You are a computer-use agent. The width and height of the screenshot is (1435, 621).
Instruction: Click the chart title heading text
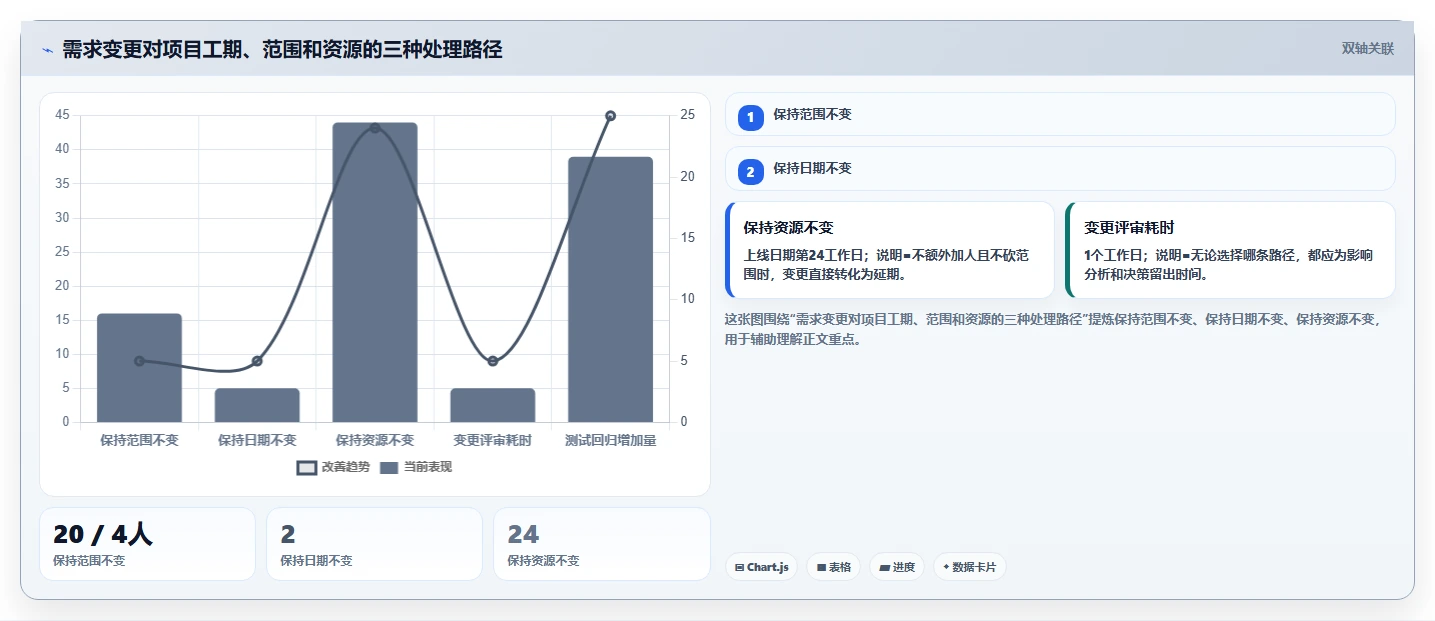tap(282, 49)
